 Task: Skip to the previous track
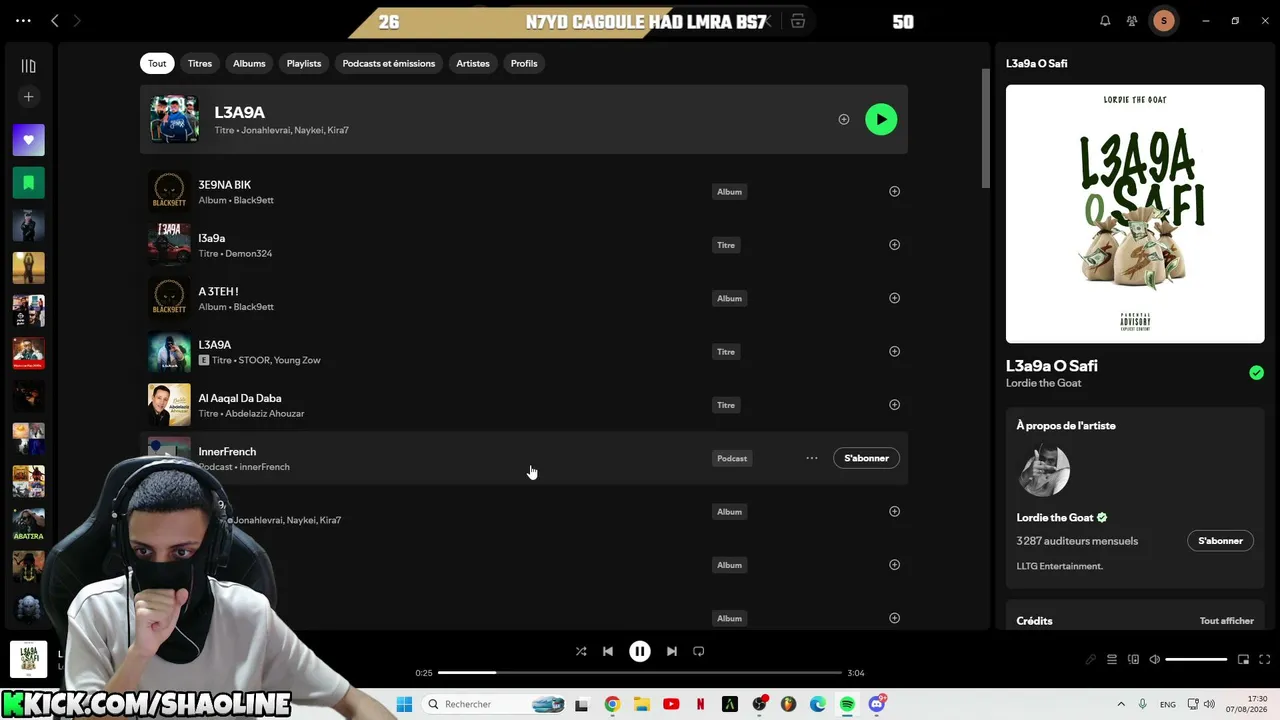click(x=607, y=651)
